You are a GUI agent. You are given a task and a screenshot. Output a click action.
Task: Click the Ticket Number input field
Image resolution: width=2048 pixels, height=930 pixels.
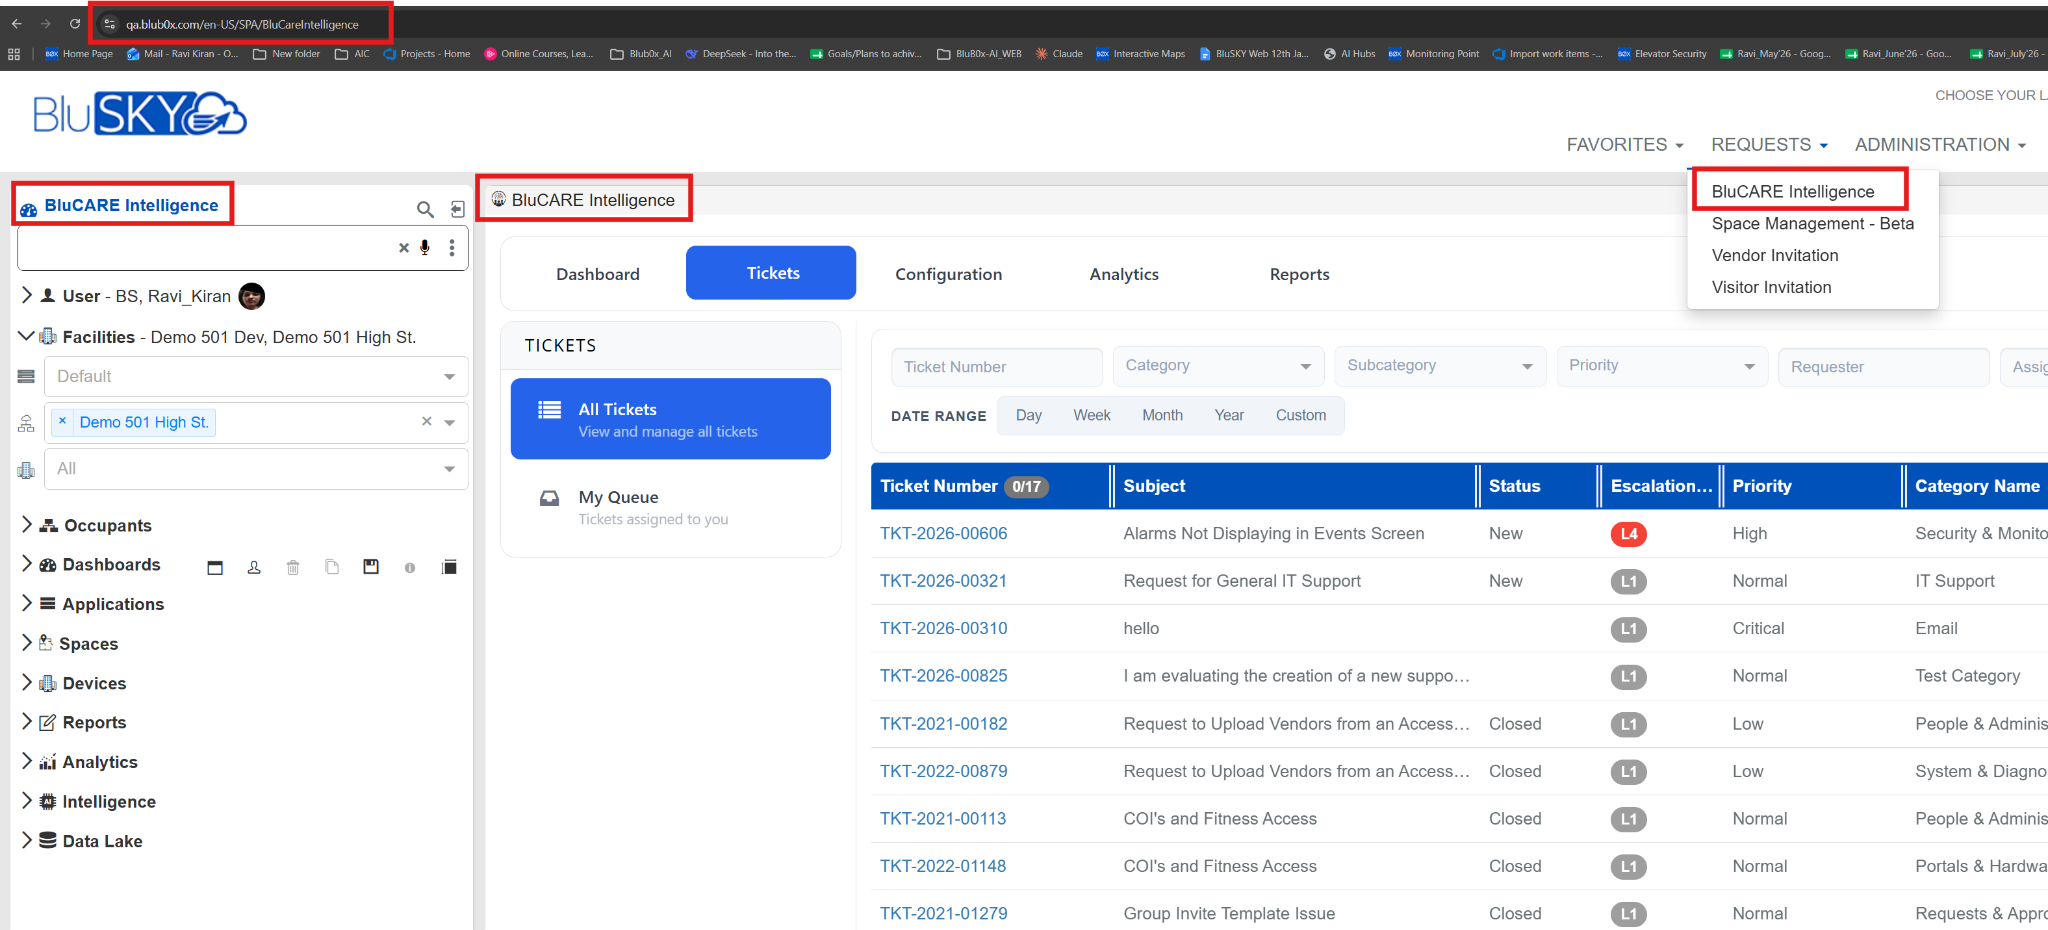tap(996, 367)
